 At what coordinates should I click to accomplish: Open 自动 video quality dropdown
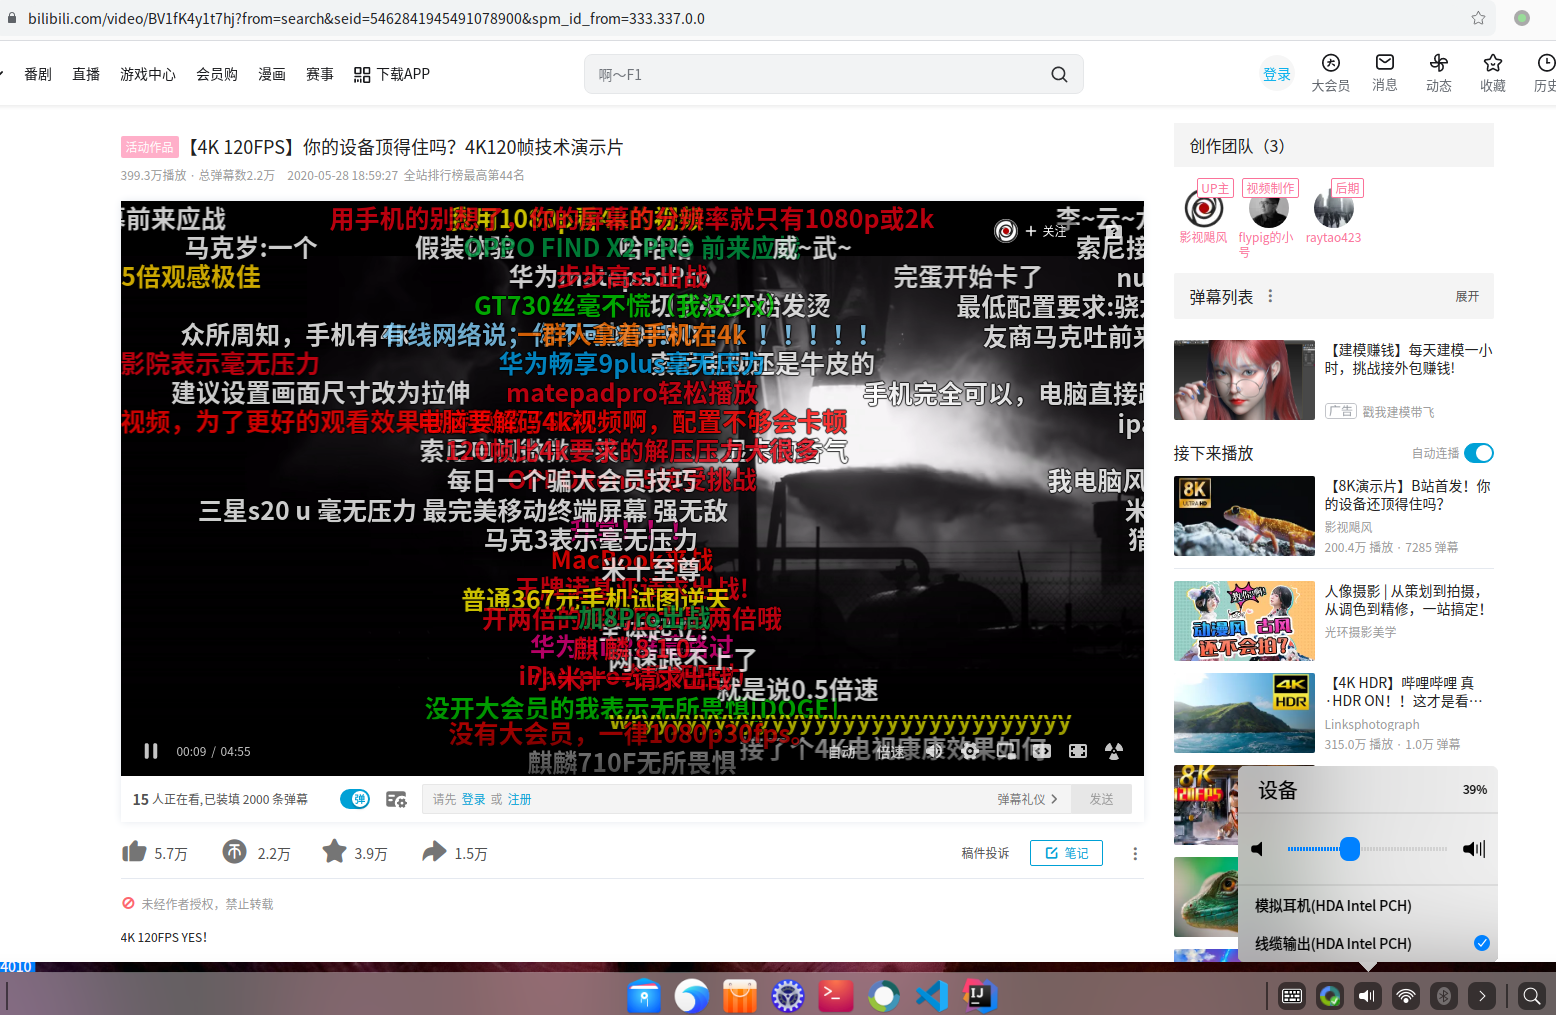point(843,751)
